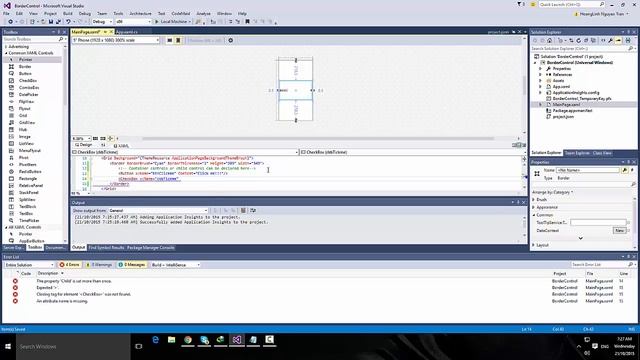
Task: Open the Entire Solution scope dropdown
Action: pyautogui.click(x=29, y=265)
